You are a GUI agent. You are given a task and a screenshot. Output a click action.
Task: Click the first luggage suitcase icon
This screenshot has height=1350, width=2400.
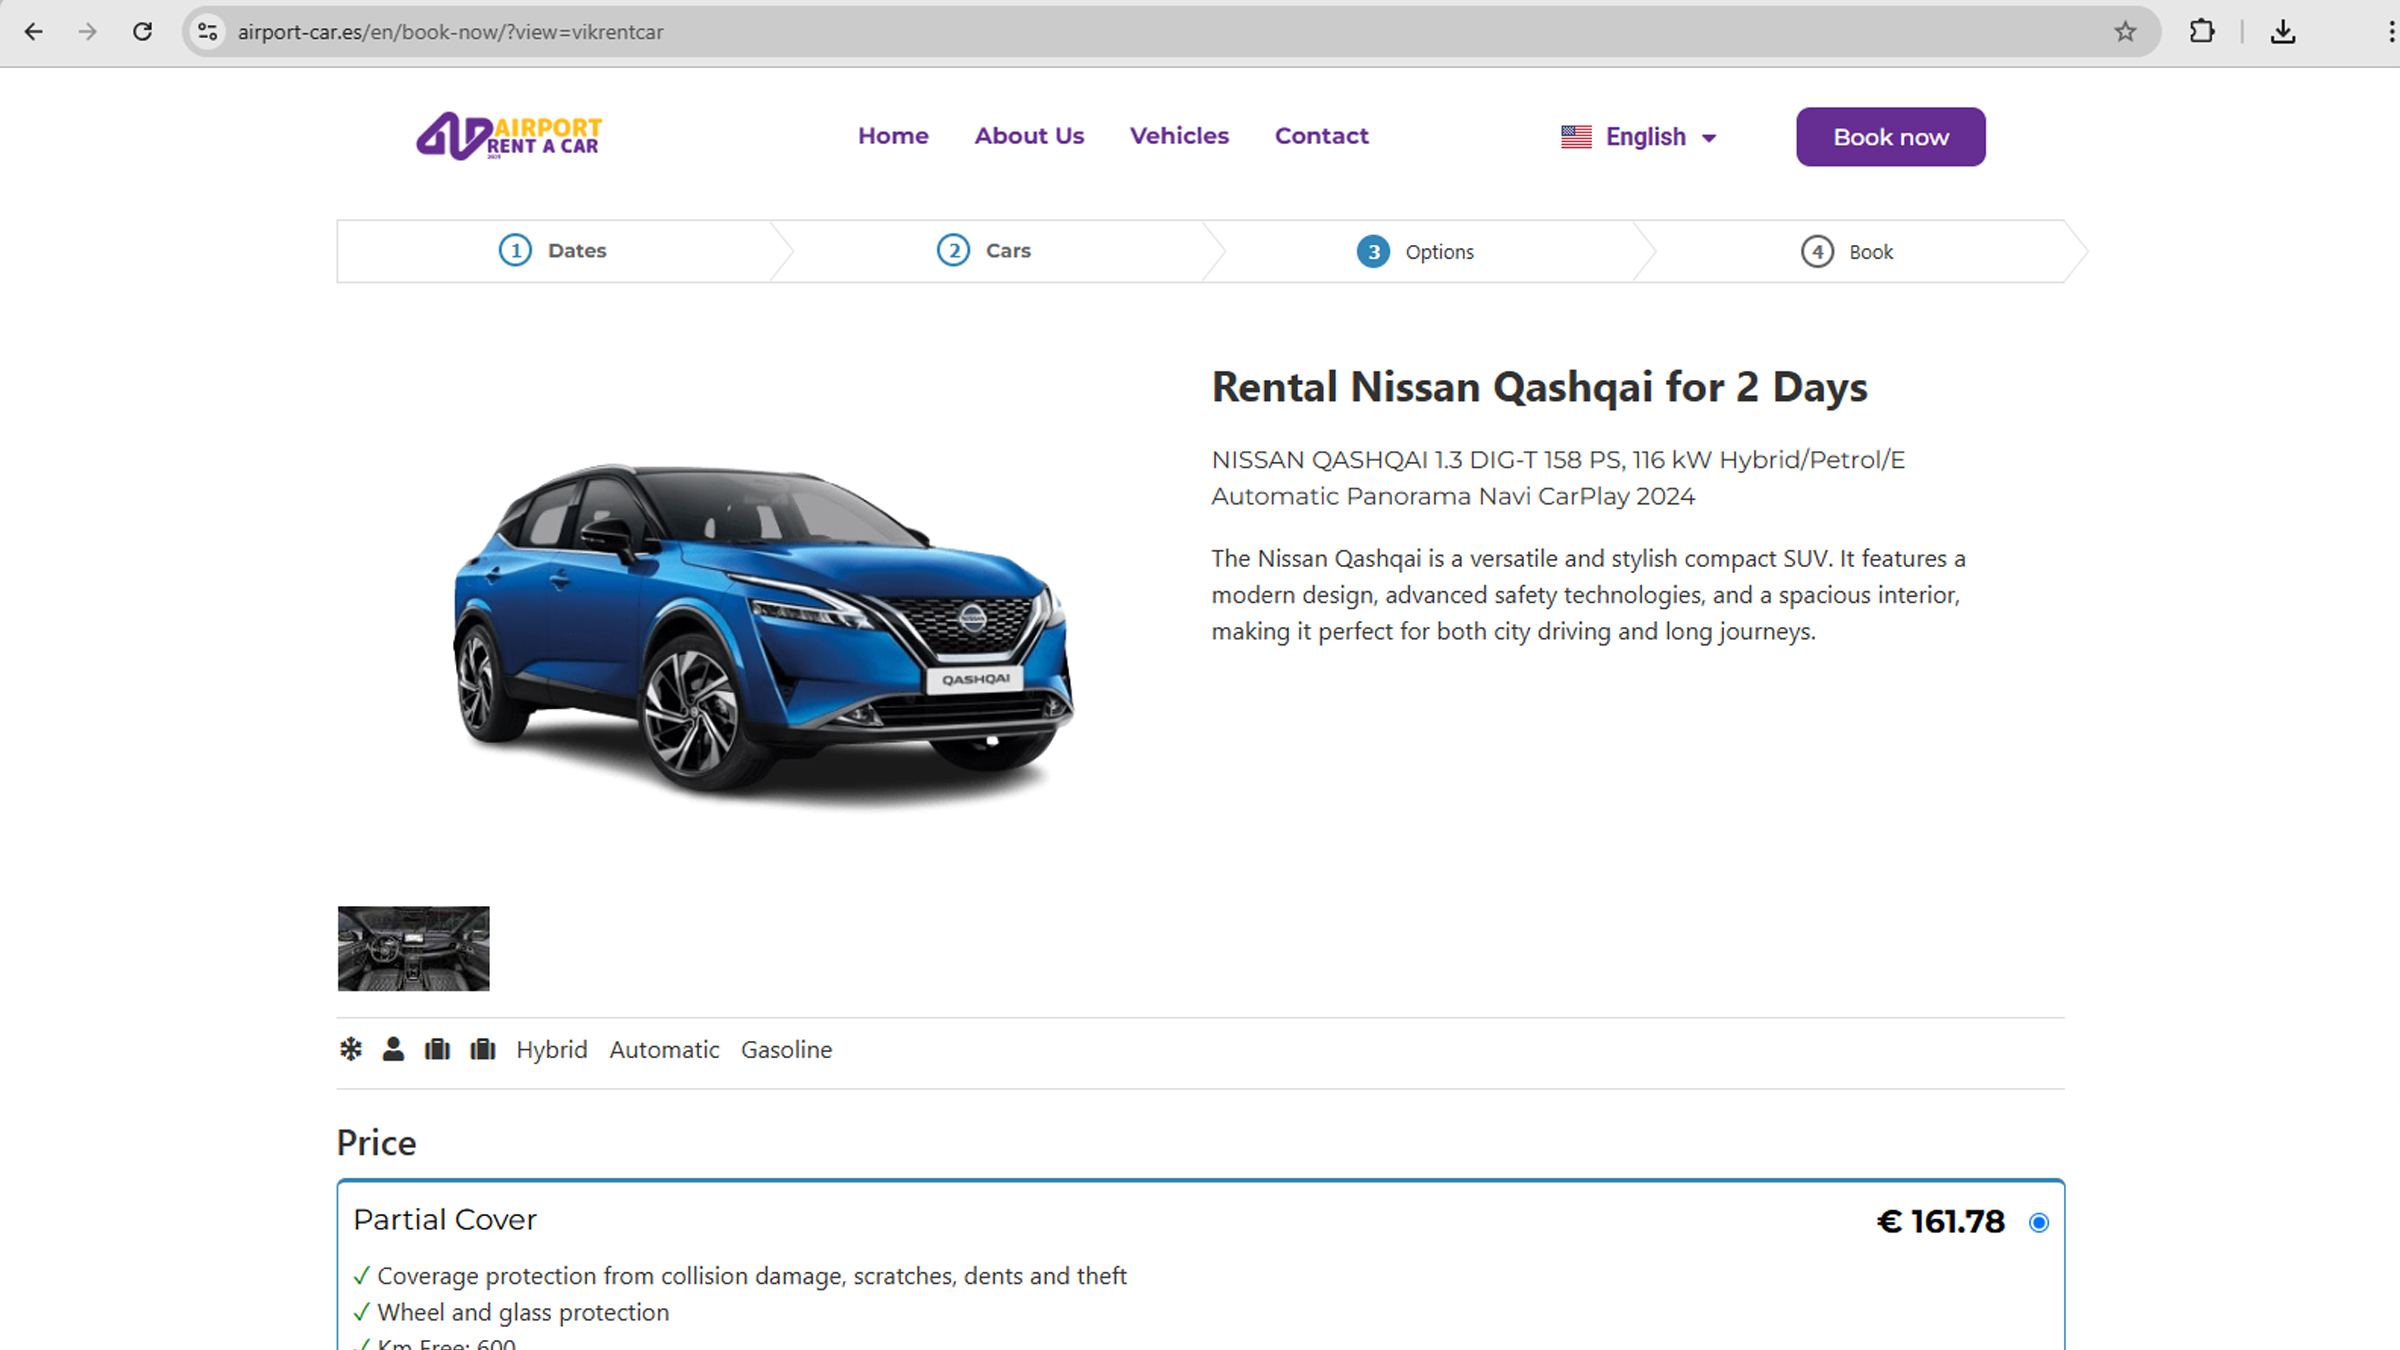[437, 1049]
